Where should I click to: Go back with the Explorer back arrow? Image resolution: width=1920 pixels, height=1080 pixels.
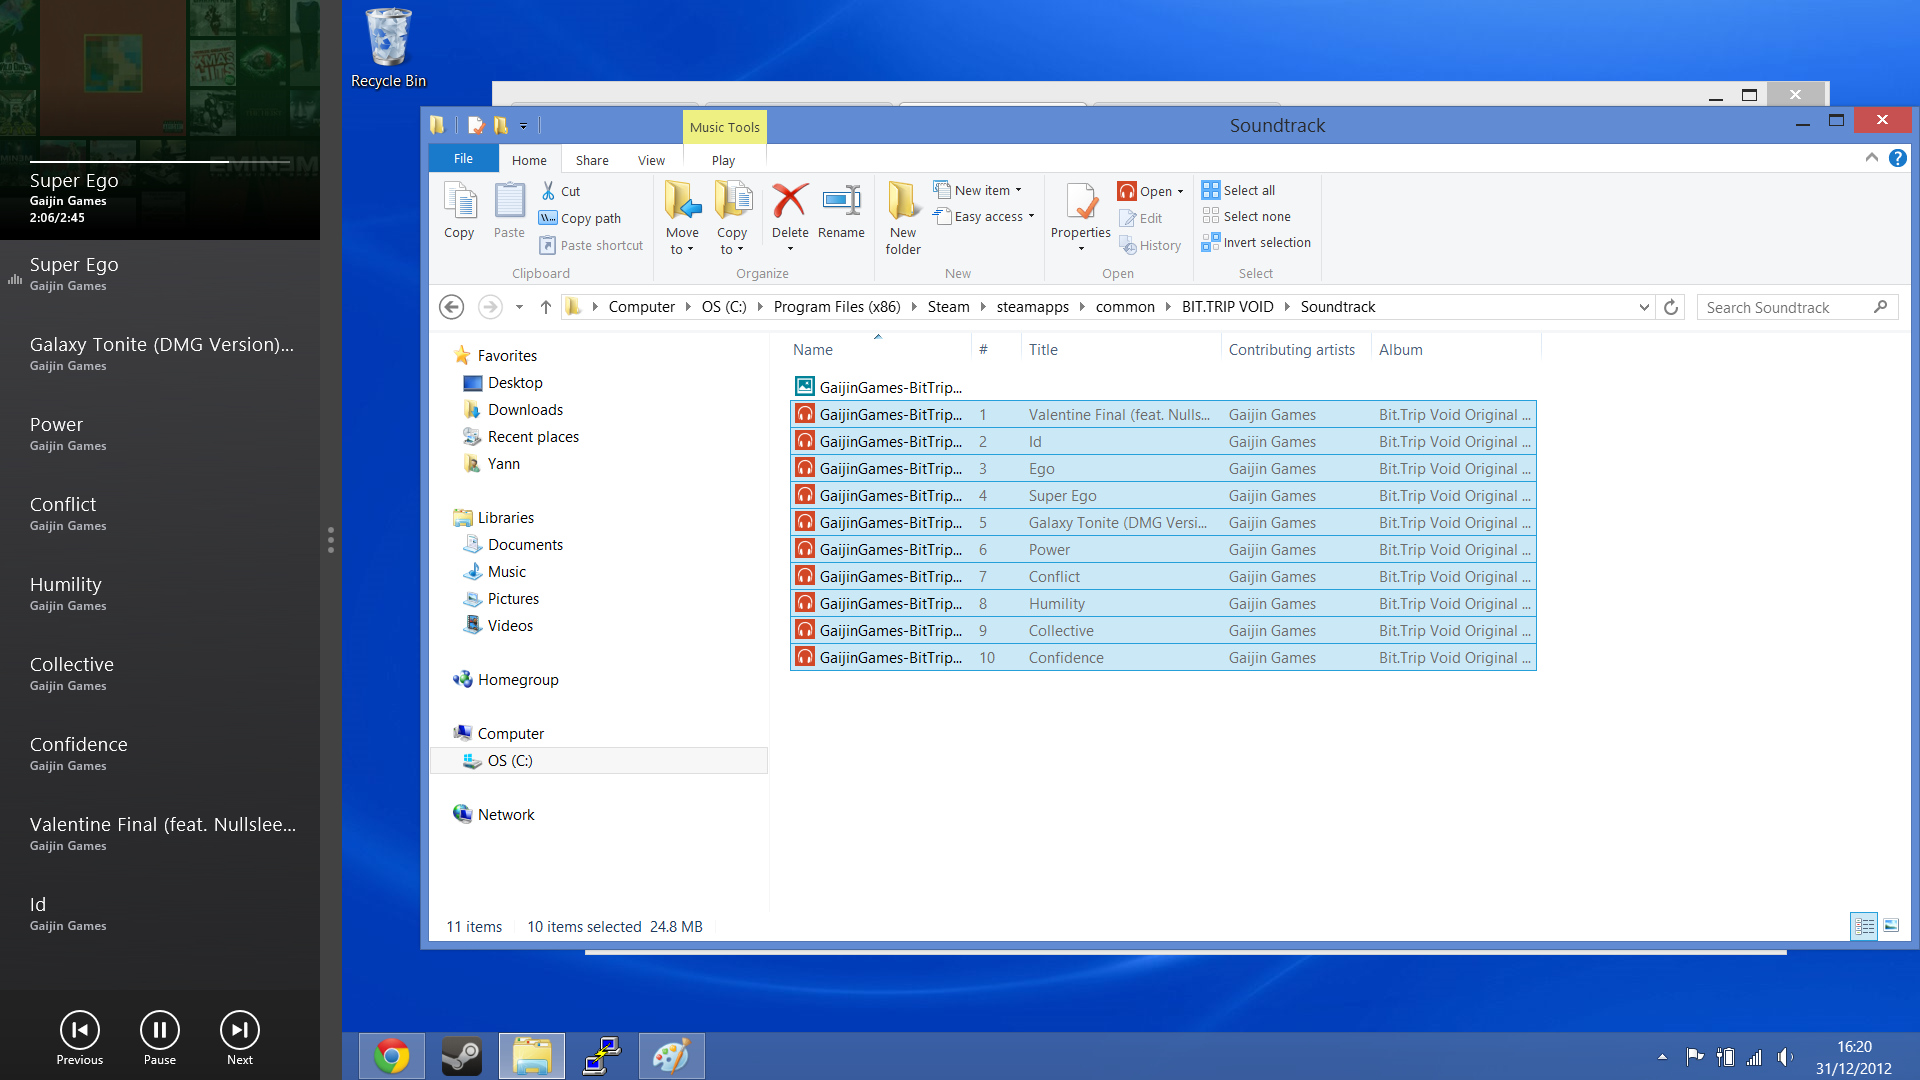click(x=452, y=307)
